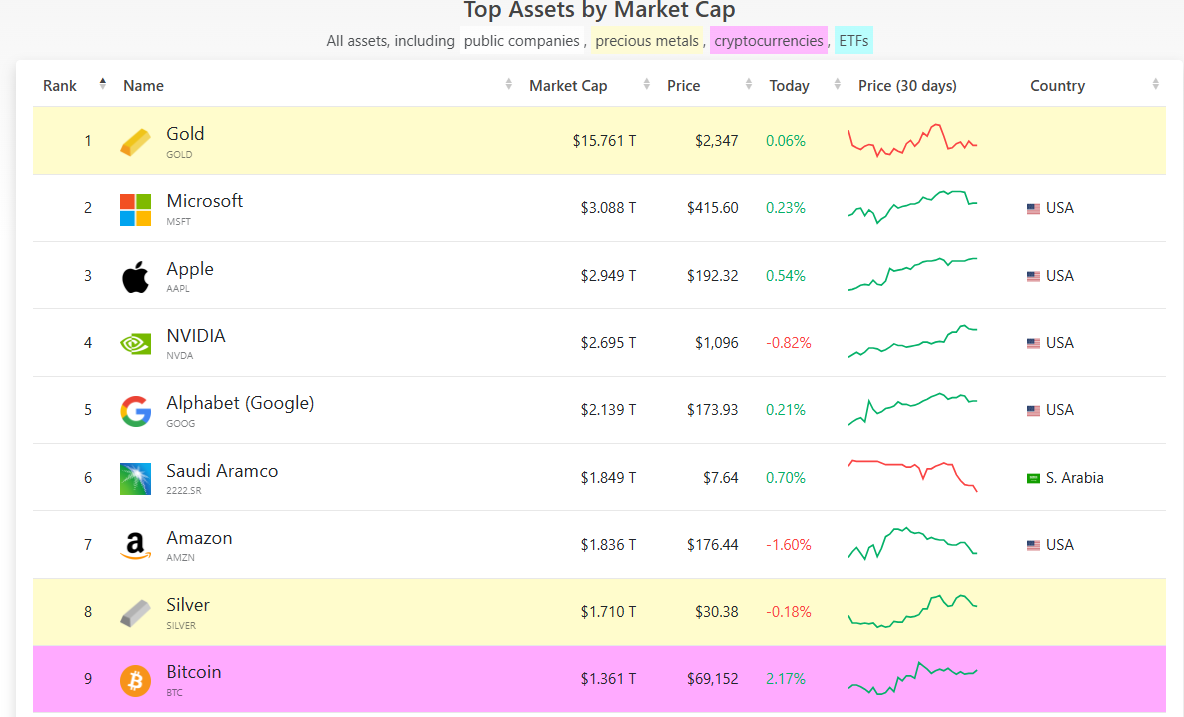Sort table by Rank column arrows
Image resolution: width=1184 pixels, height=717 pixels.
click(x=103, y=84)
